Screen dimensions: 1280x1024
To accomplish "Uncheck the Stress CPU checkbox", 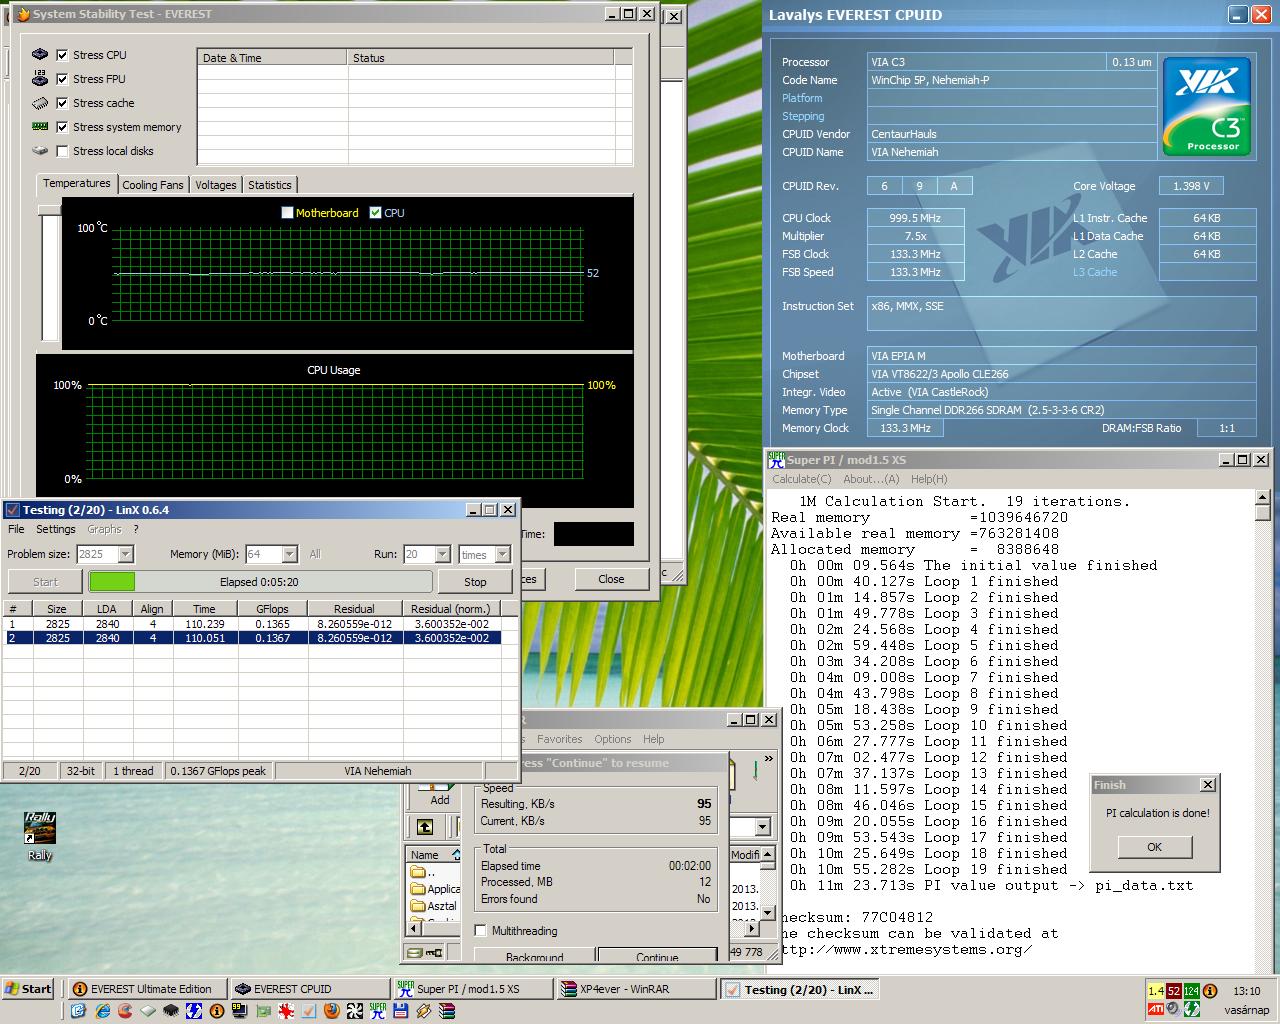I will click(x=63, y=55).
